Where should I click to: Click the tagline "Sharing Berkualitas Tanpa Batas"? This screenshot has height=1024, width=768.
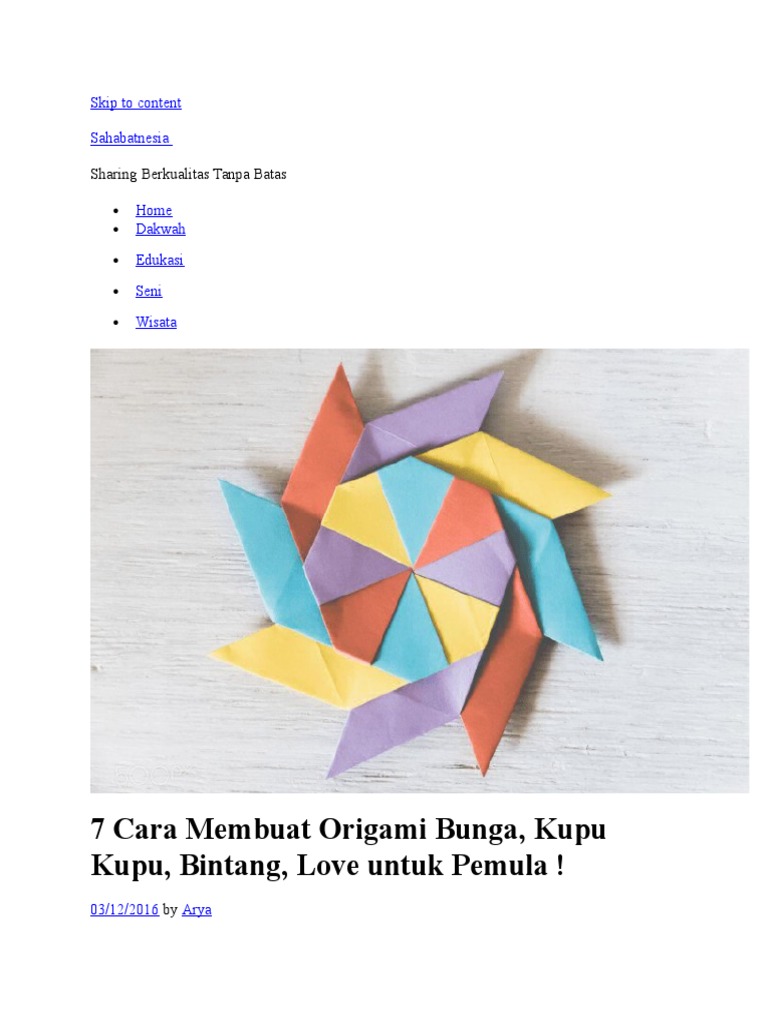[188, 174]
